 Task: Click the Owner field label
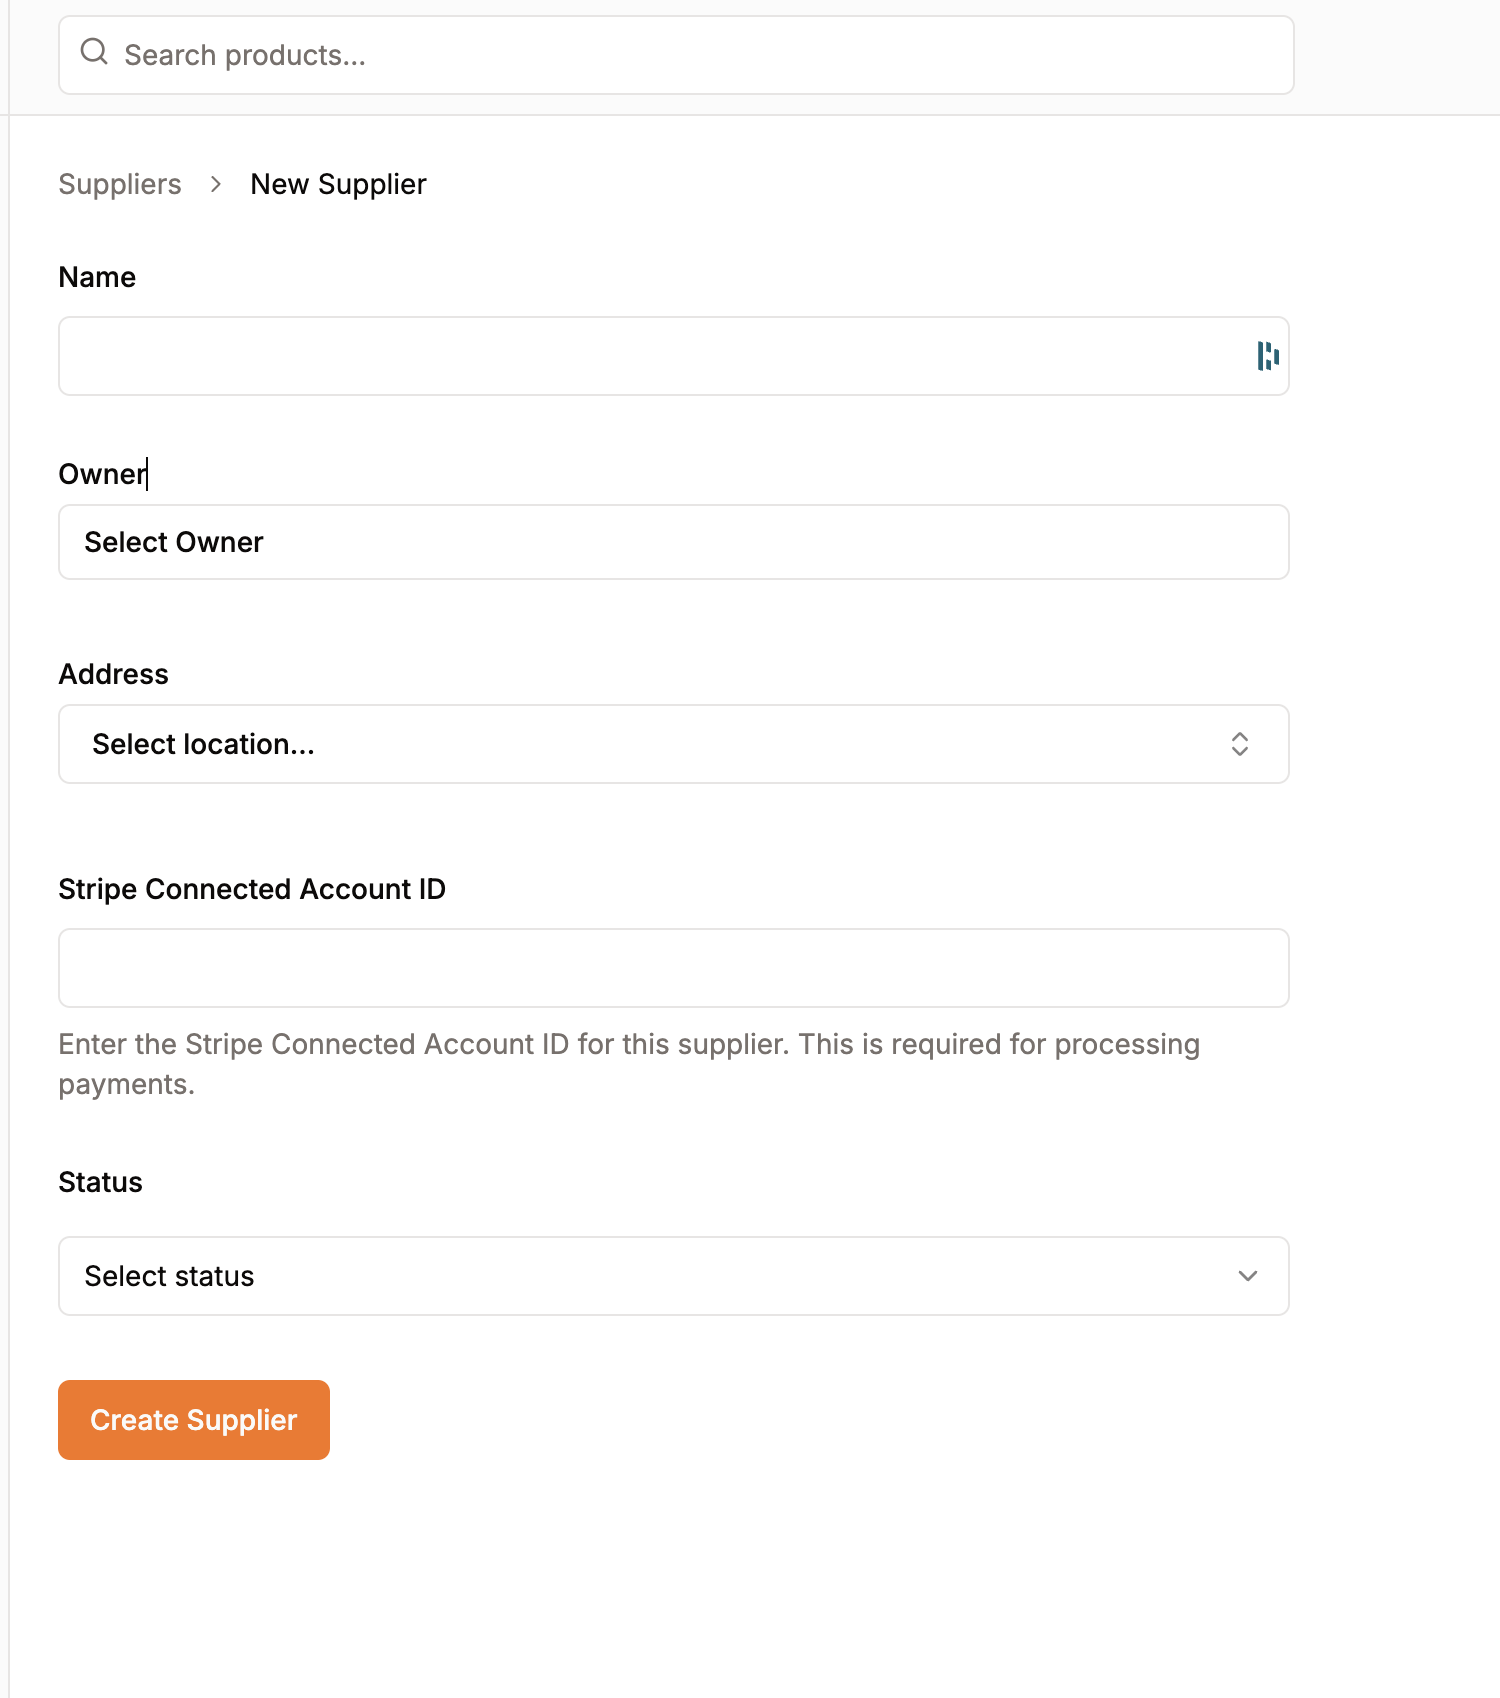(101, 473)
